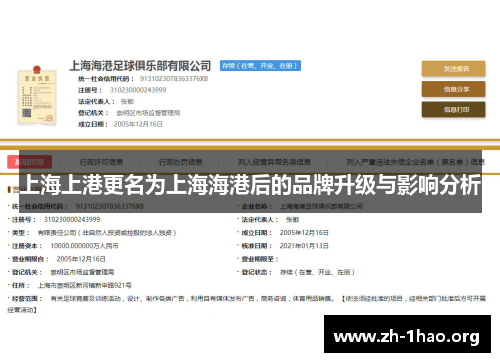Open the 列入严重违法失信企业名单（黑名单）信息 tab
Screen dimensions: 500x362
415,162
